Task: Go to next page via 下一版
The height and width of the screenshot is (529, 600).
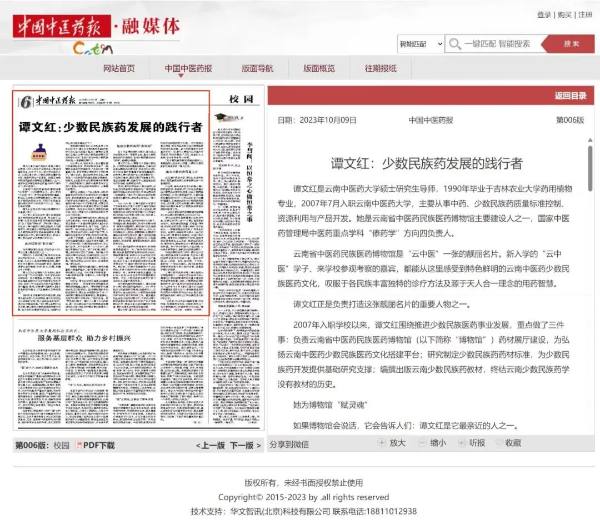Action: (x=243, y=445)
